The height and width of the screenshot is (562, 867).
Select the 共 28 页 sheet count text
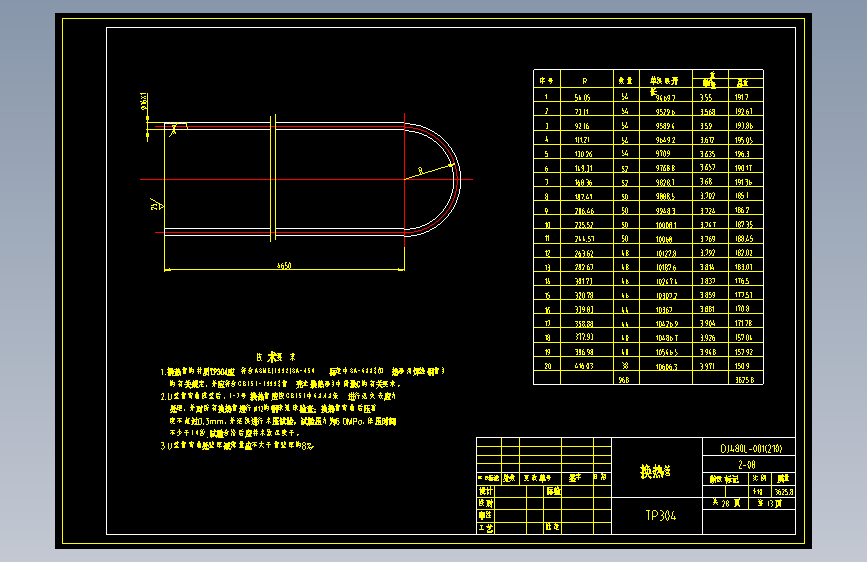[726, 503]
